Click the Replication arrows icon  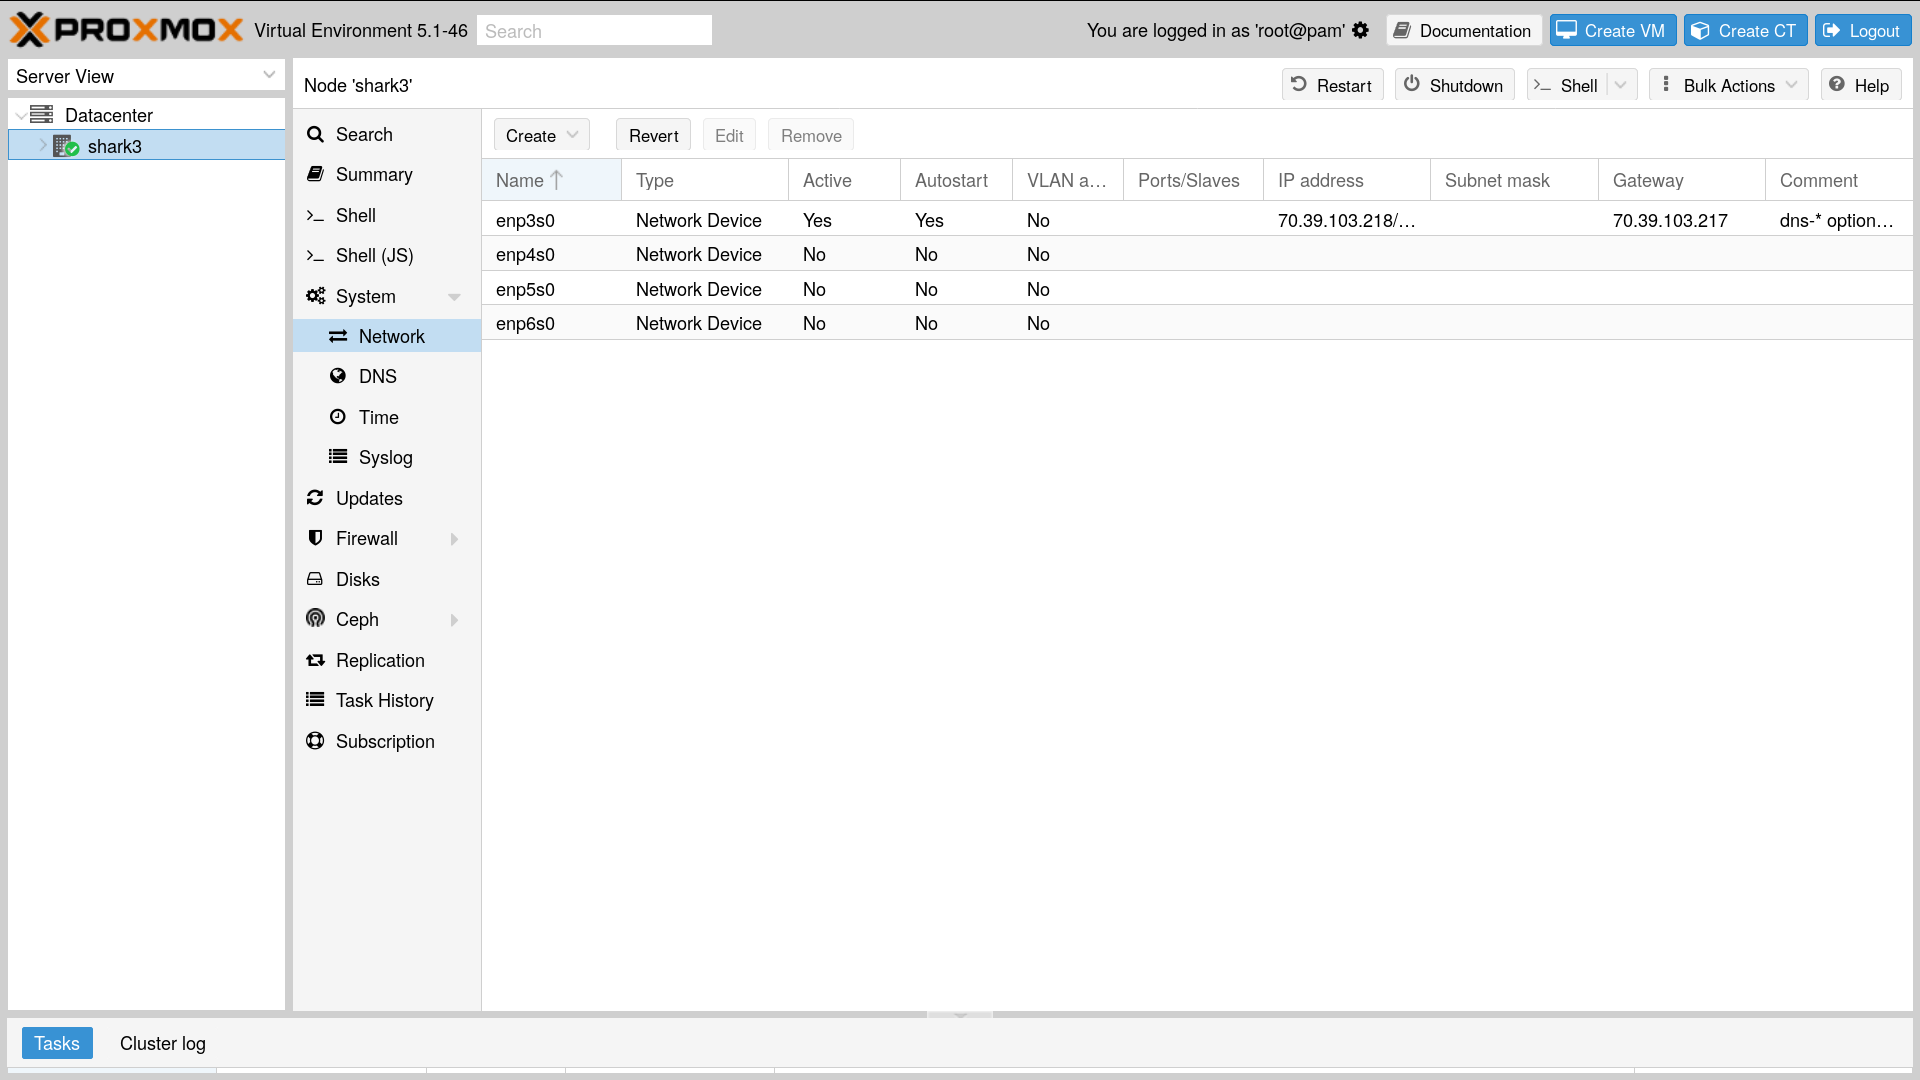pyautogui.click(x=315, y=660)
